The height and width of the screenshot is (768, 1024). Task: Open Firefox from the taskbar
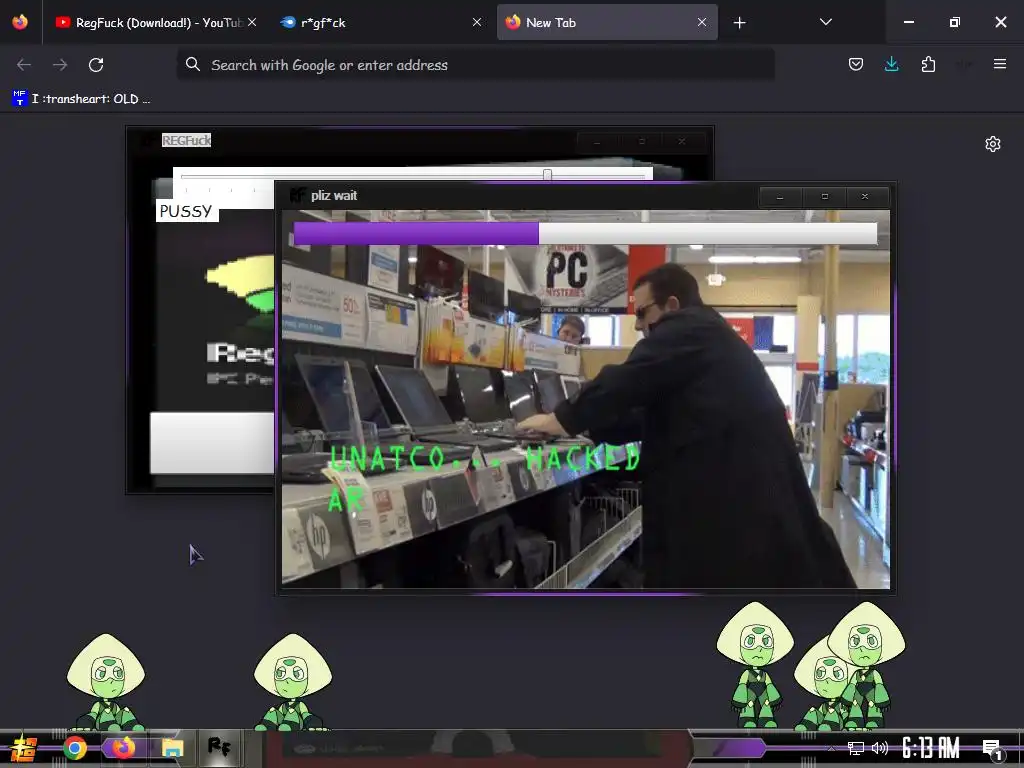point(123,747)
